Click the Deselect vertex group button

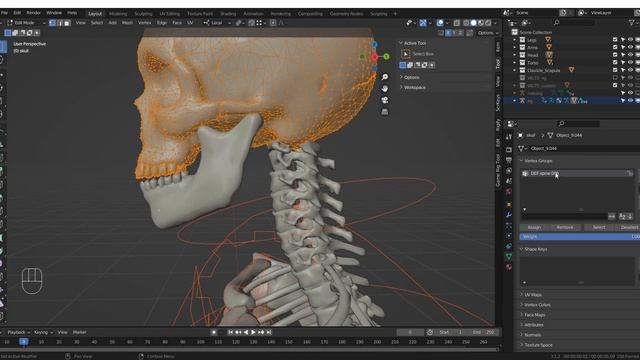(x=629, y=227)
